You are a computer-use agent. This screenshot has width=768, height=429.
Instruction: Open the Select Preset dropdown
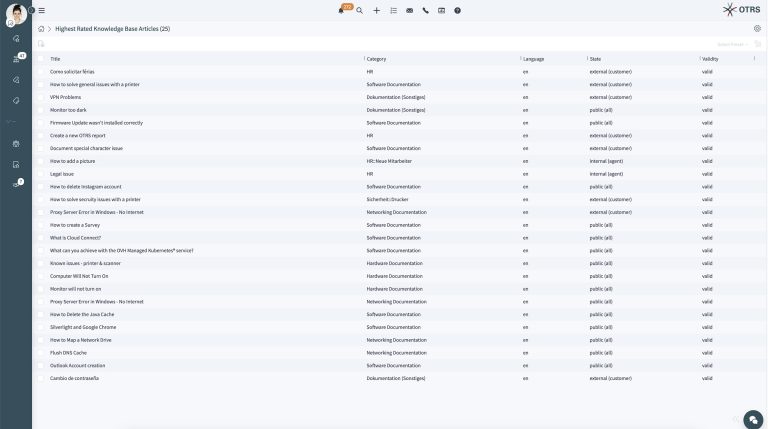731,44
